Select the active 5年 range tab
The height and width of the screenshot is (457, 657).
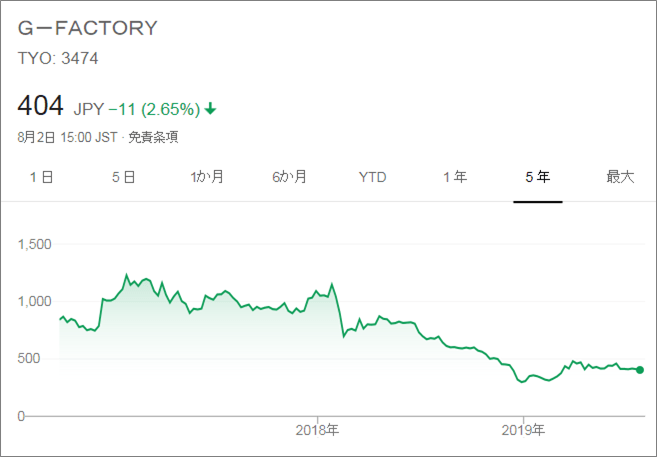(x=538, y=177)
